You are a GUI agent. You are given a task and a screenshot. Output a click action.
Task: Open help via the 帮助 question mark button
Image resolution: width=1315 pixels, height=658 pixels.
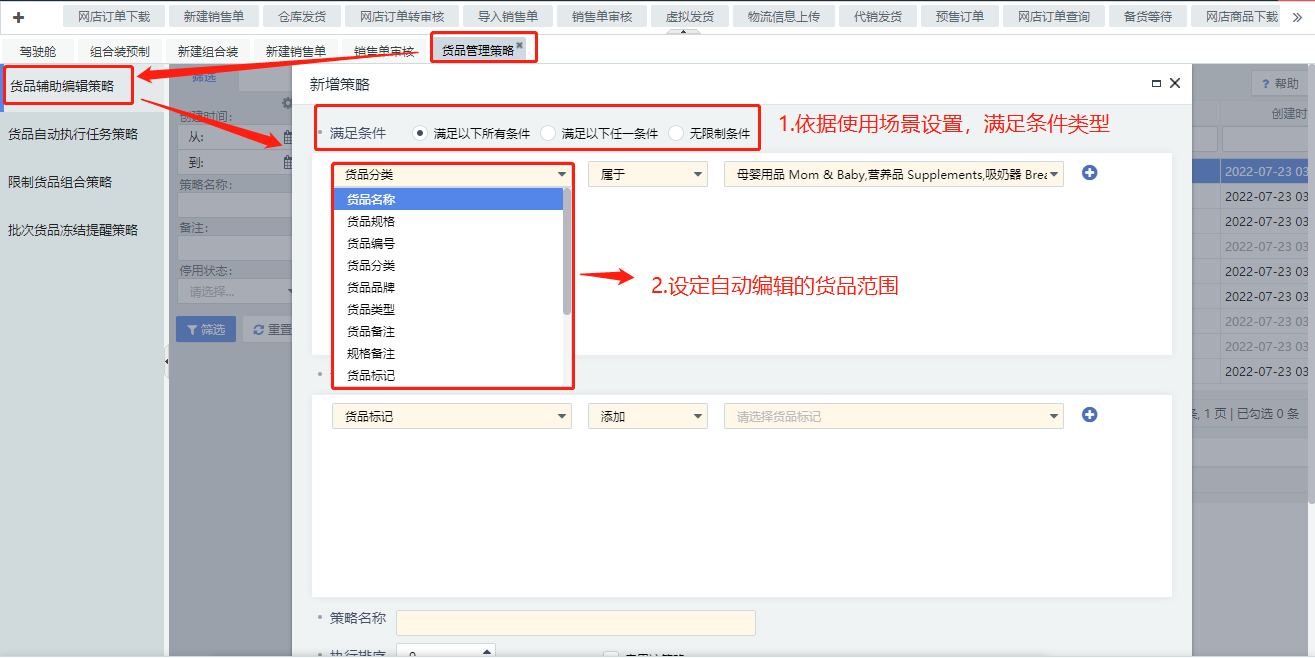(x=1280, y=84)
